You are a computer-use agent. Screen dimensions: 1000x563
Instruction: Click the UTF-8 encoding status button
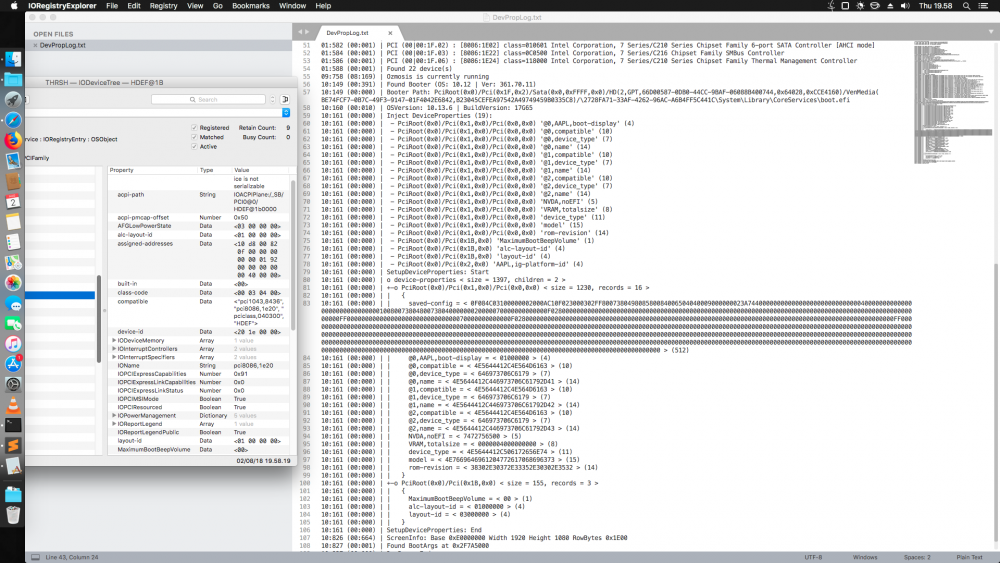coord(813,557)
